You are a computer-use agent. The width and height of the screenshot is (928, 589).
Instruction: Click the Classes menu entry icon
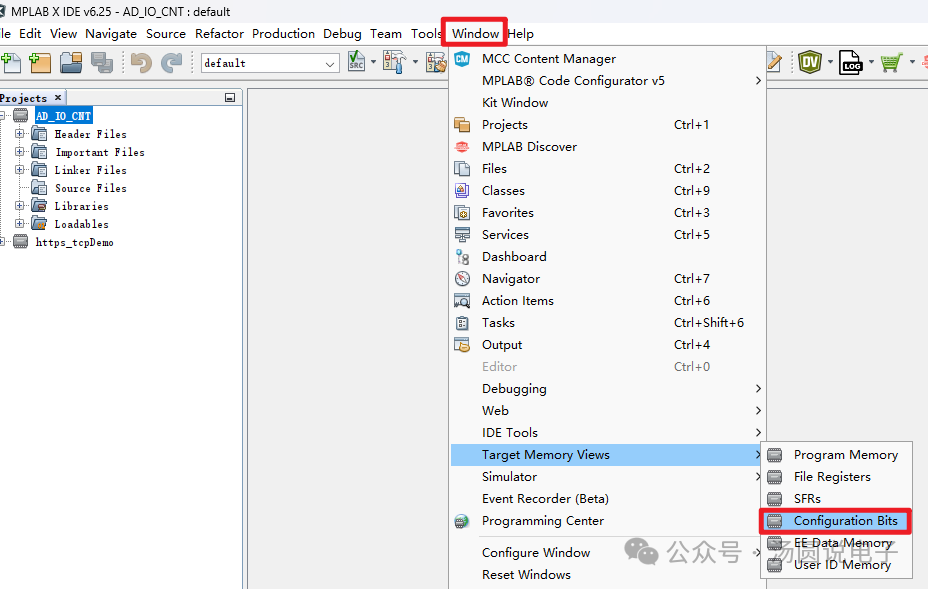pos(462,191)
